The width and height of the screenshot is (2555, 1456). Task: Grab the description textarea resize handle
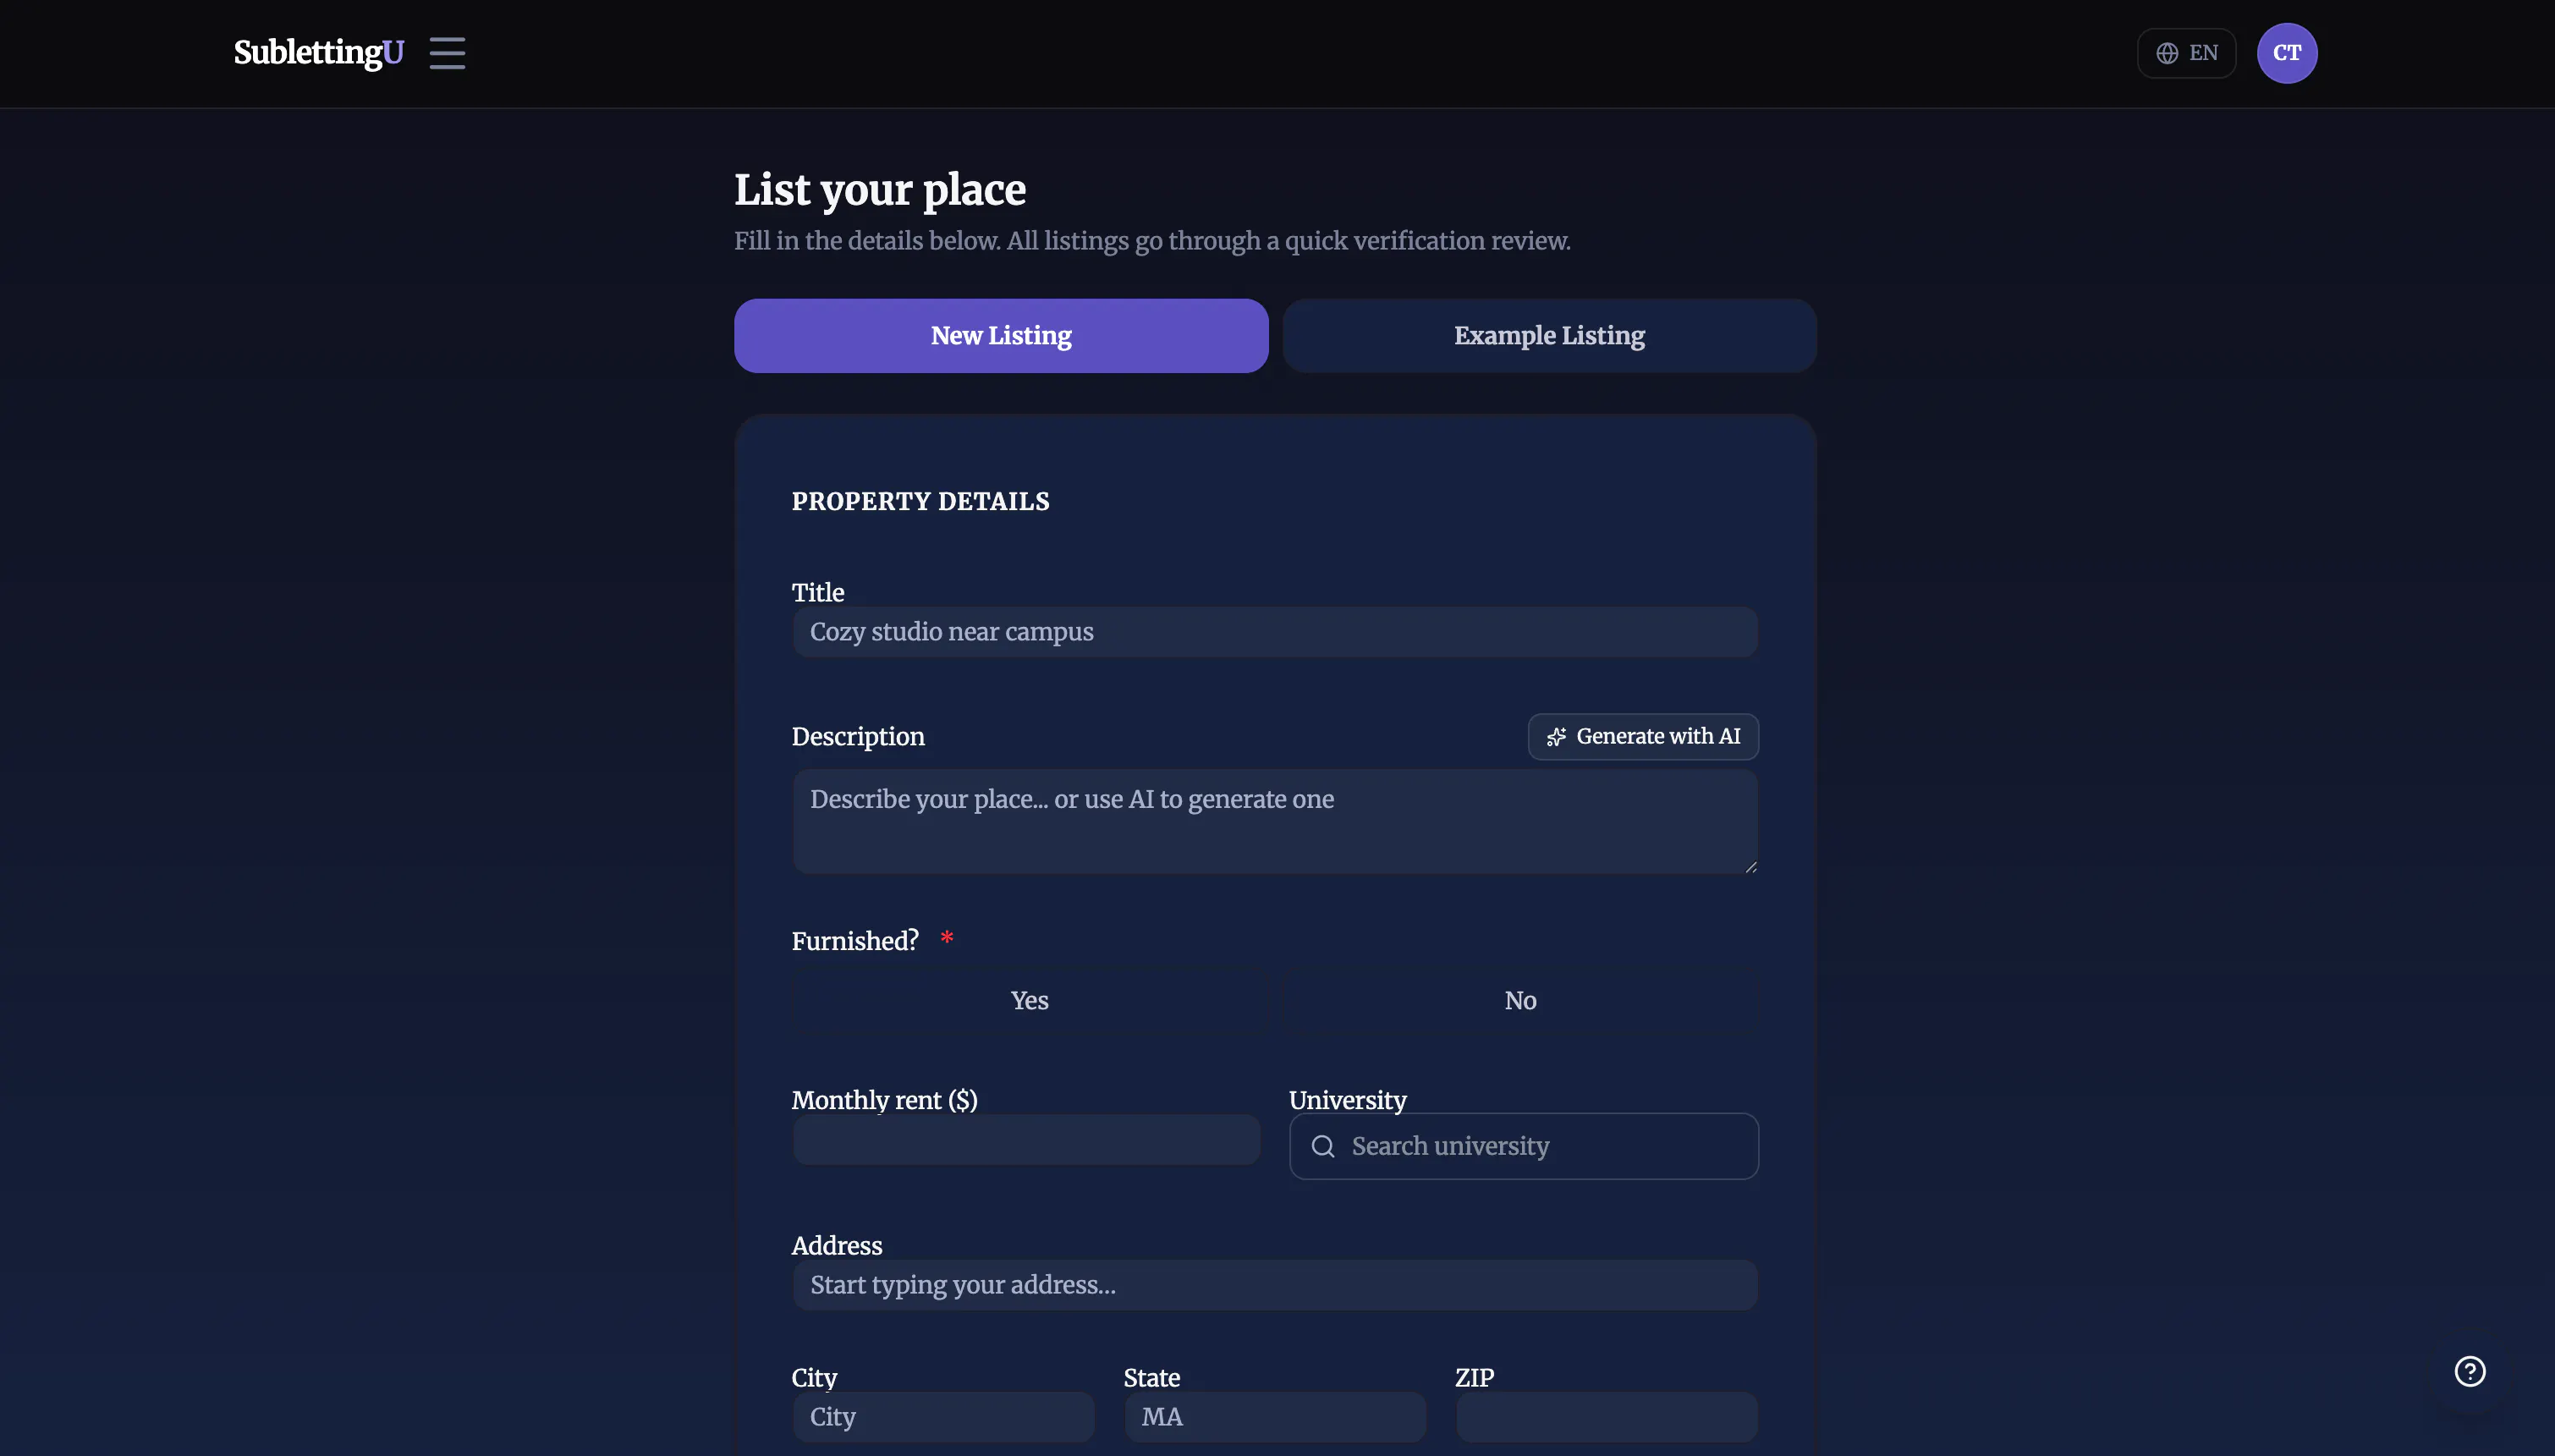pyautogui.click(x=1750, y=867)
